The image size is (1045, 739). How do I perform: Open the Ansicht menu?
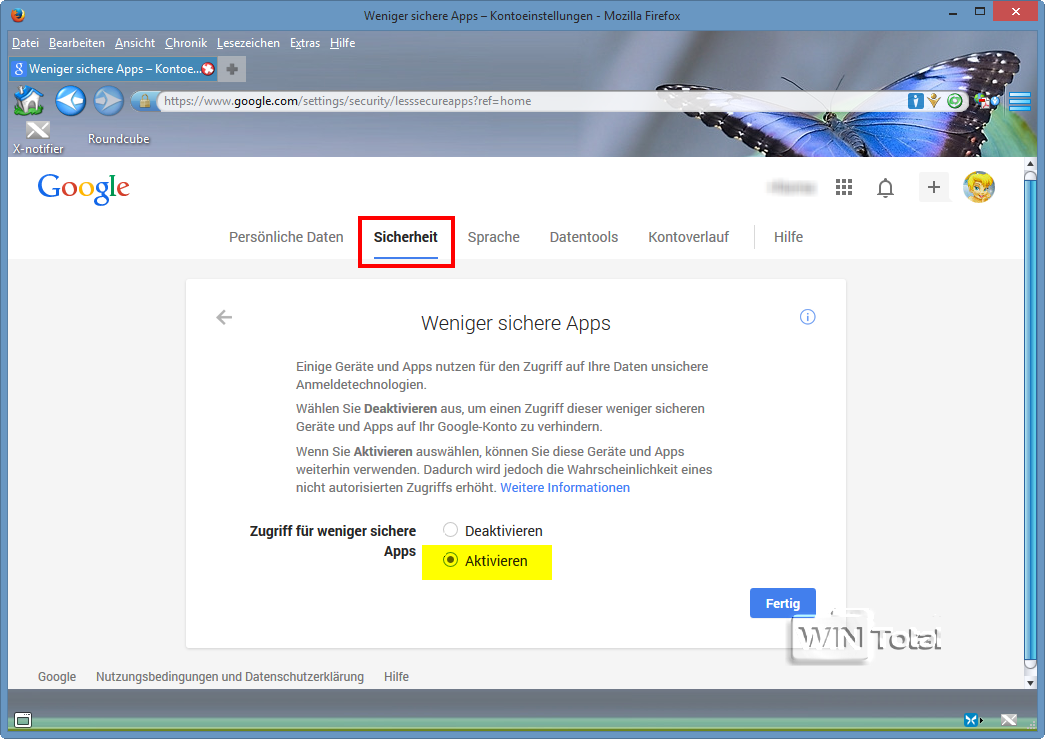135,43
